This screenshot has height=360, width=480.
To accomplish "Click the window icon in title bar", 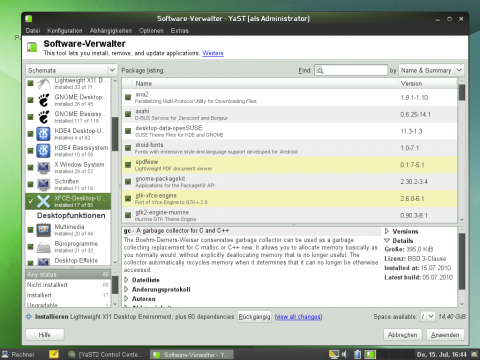I will click(x=29, y=19).
